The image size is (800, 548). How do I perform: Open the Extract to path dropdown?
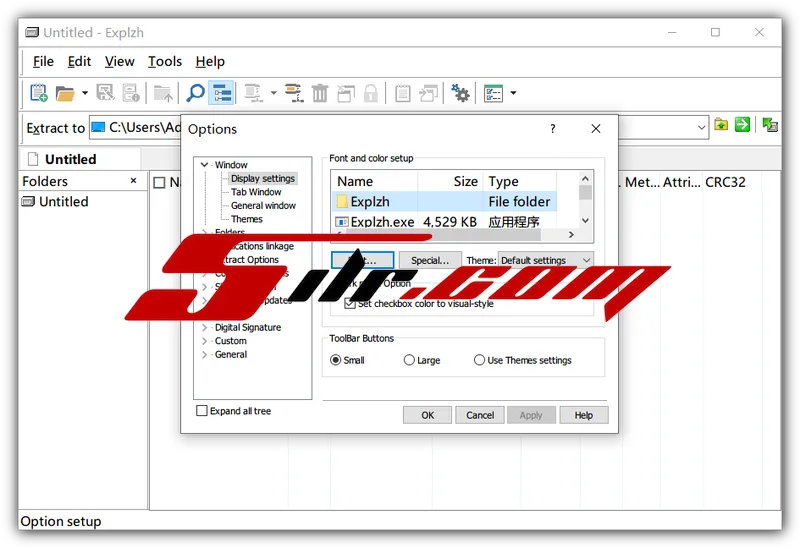click(x=702, y=127)
